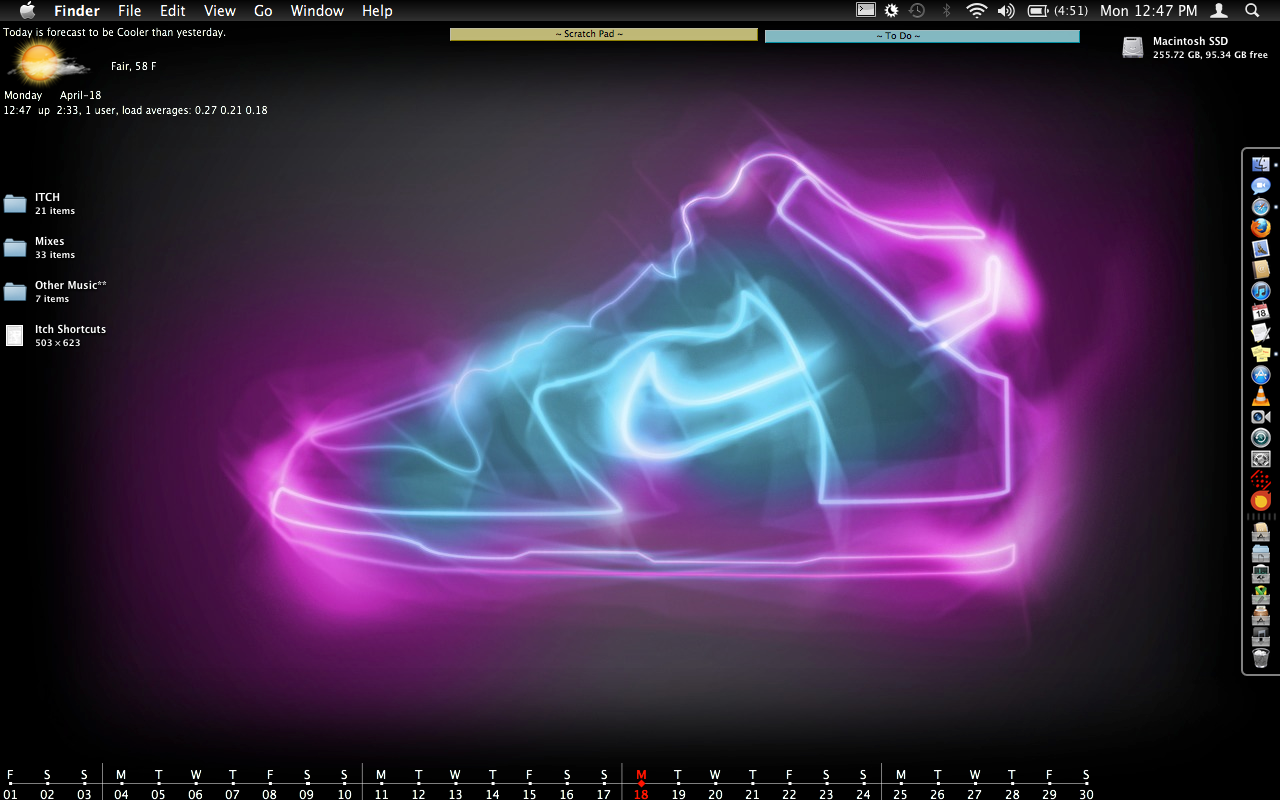Click the Scratch Pad bar
The height and width of the screenshot is (800, 1280).
tap(604, 34)
